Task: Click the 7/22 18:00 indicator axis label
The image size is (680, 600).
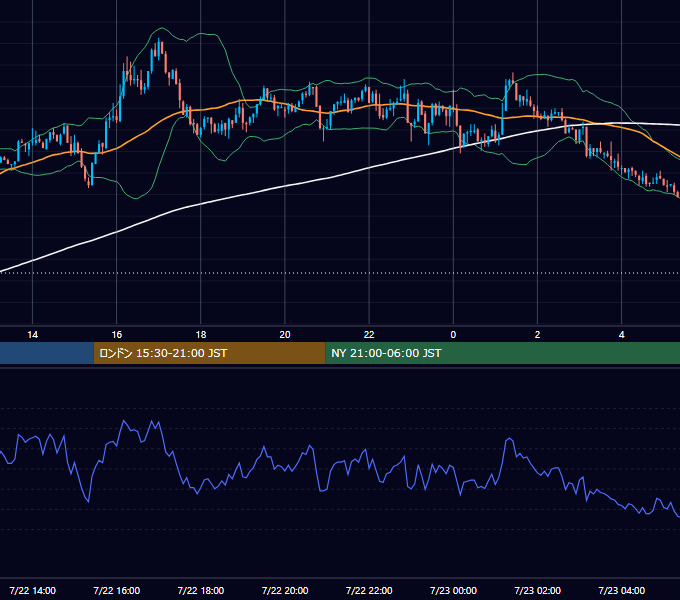Action: pyautogui.click(x=201, y=590)
